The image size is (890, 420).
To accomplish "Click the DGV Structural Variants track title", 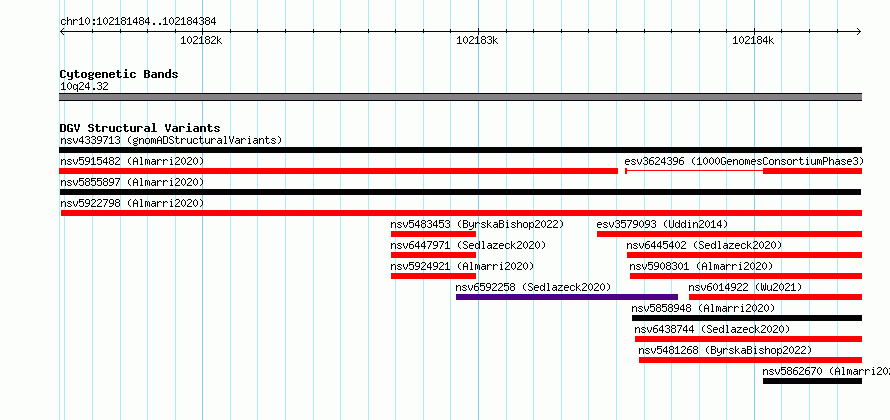I will 140,128.
